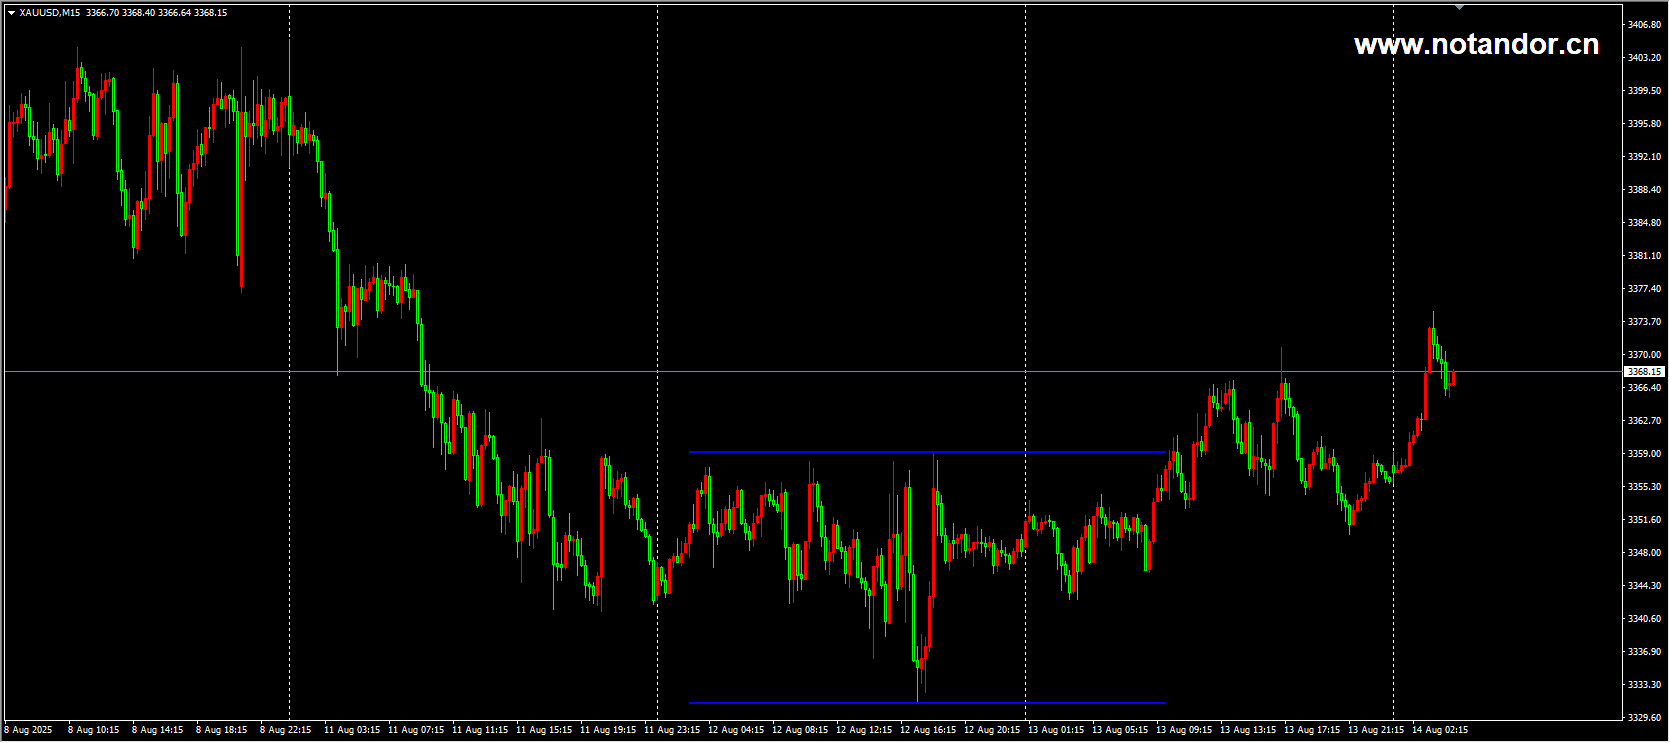The image size is (1670, 743).
Task: Click time axis label 13 Aug 09:15
Action: pos(1184,730)
